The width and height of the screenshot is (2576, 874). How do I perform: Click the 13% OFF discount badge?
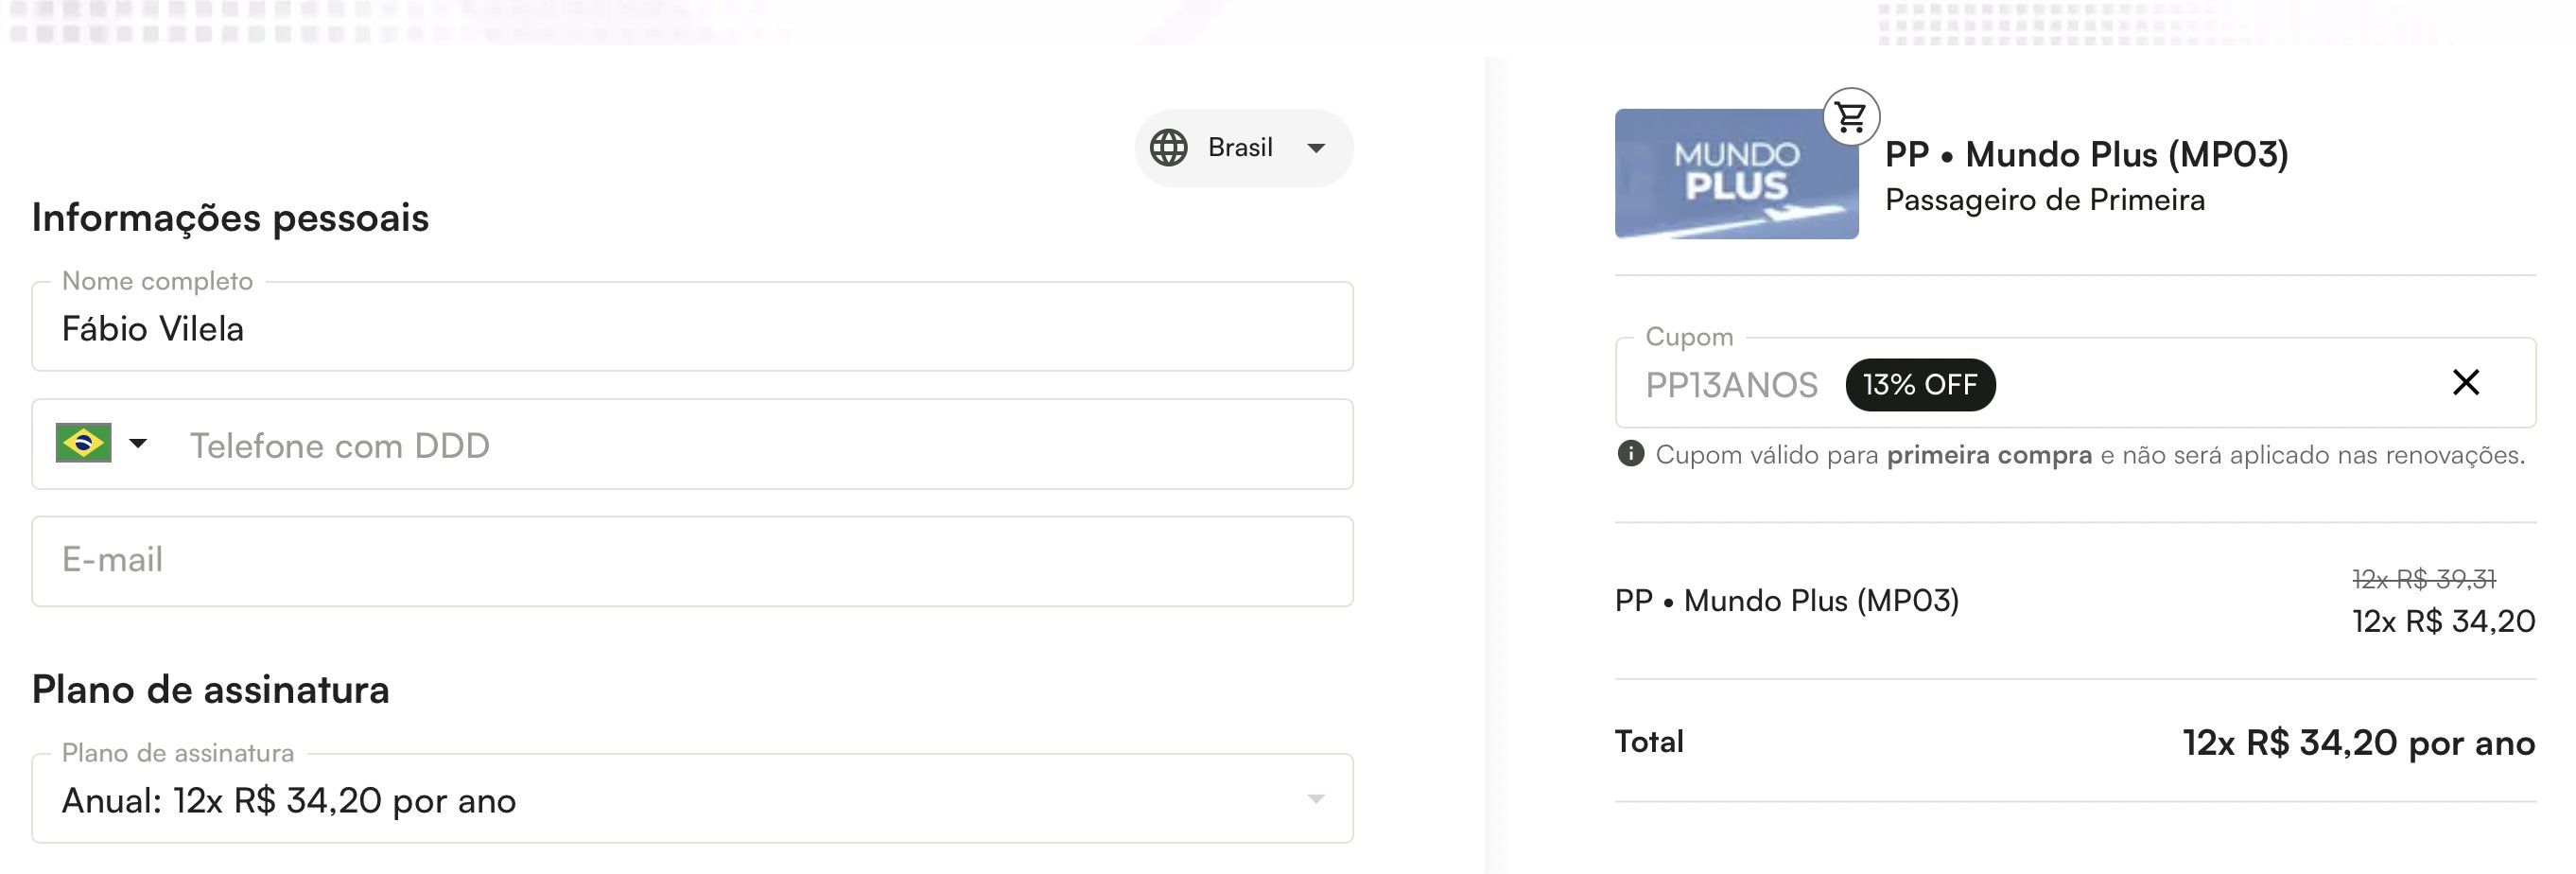1919,385
